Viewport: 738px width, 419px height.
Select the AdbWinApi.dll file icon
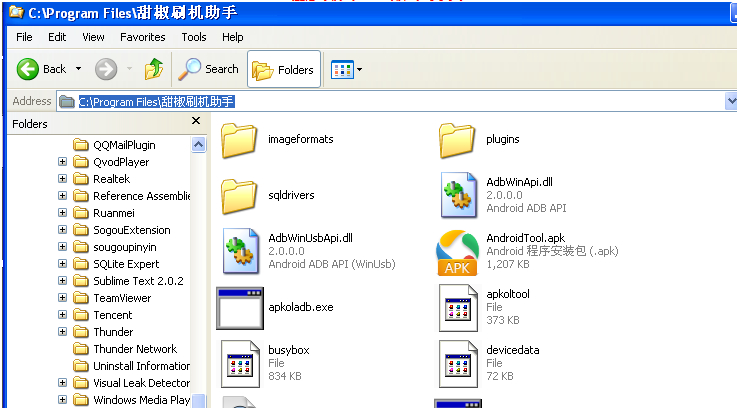[457, 195]
